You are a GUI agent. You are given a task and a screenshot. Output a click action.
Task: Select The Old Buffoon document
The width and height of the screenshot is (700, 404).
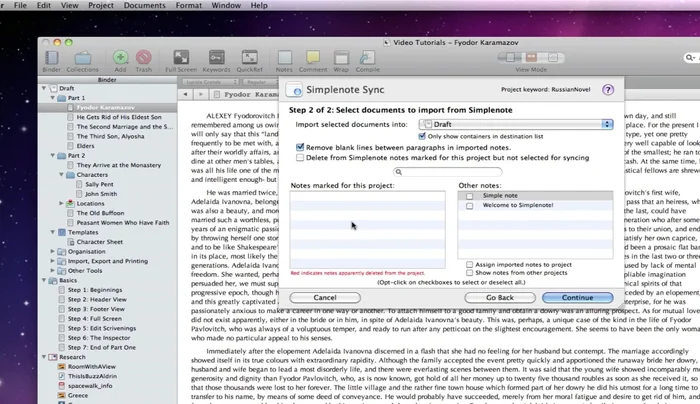[100, 213]
